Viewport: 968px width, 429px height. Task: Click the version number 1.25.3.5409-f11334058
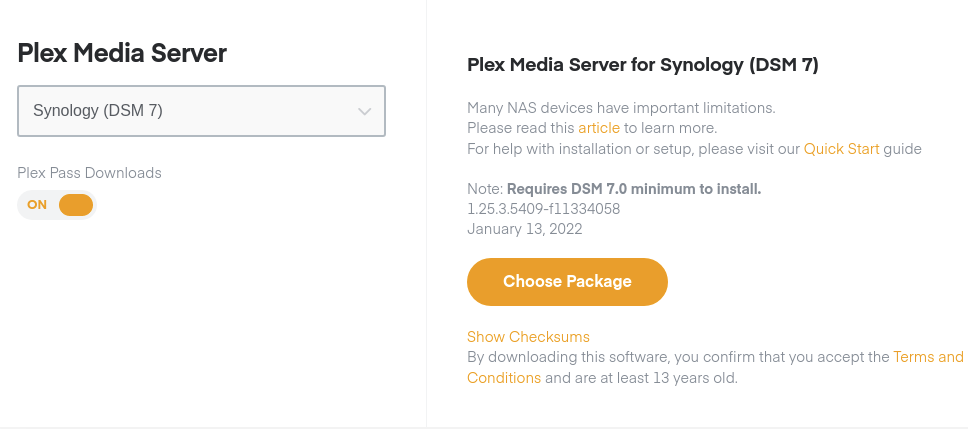coord(543,208)
